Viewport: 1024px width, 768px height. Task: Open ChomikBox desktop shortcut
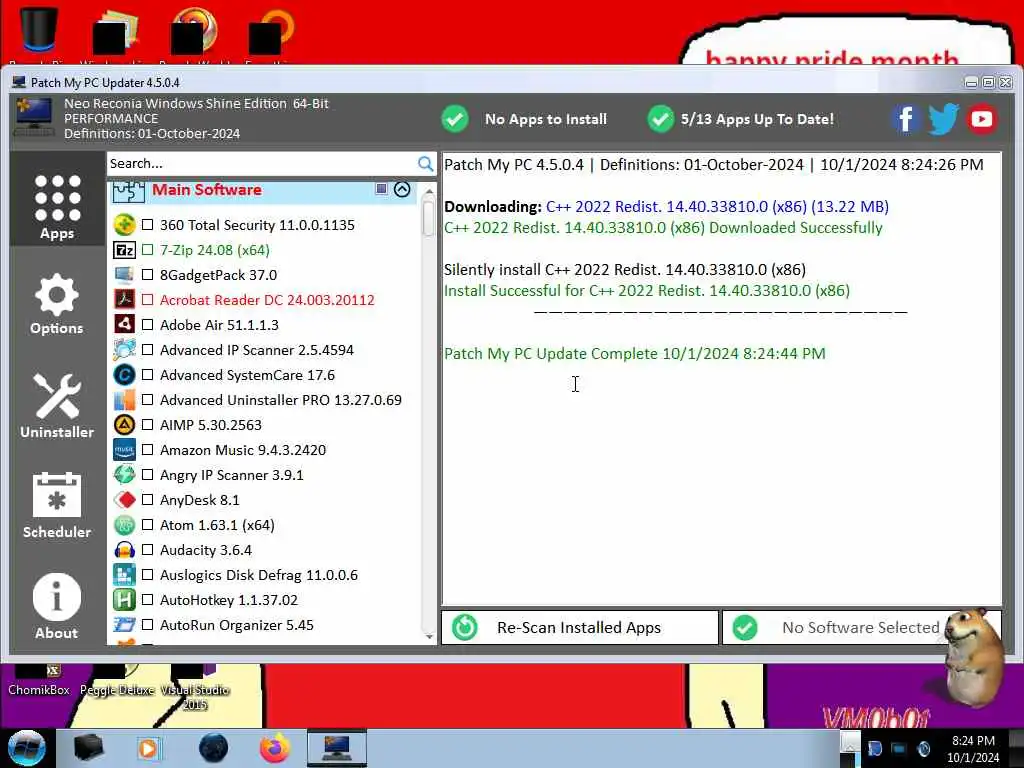(x=39, y=681)
